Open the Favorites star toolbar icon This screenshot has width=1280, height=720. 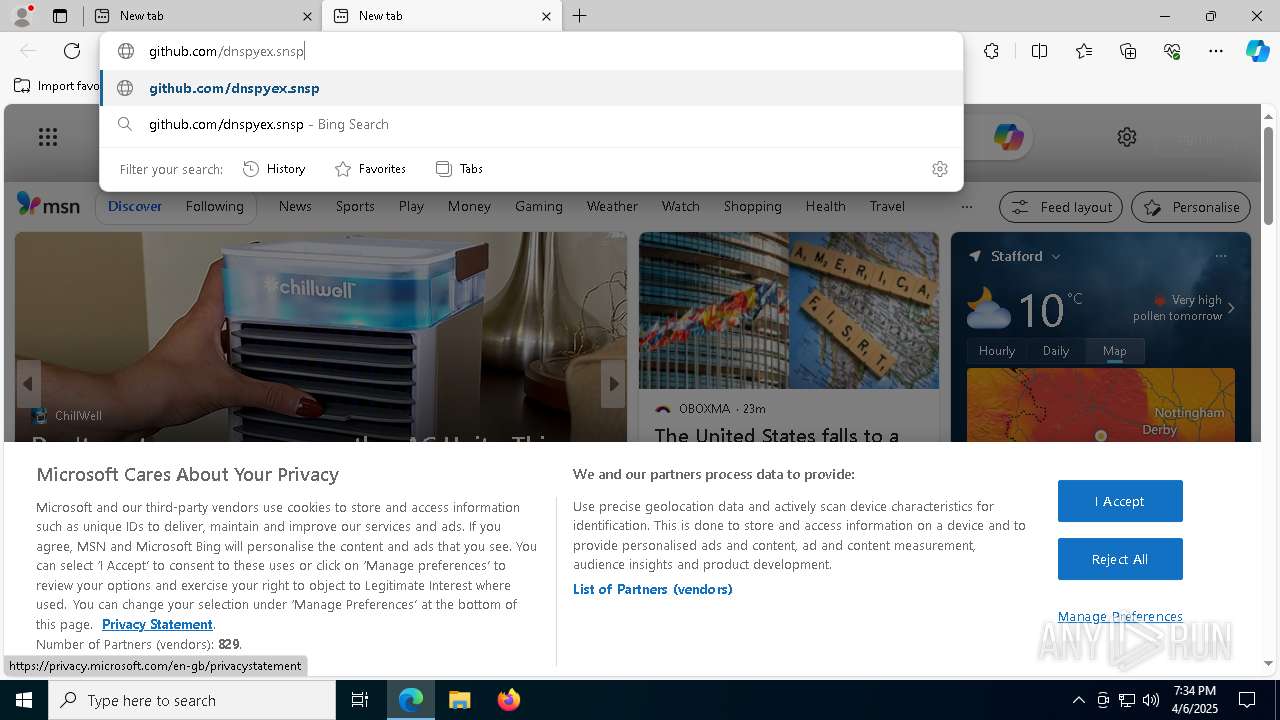point(1084,51)
